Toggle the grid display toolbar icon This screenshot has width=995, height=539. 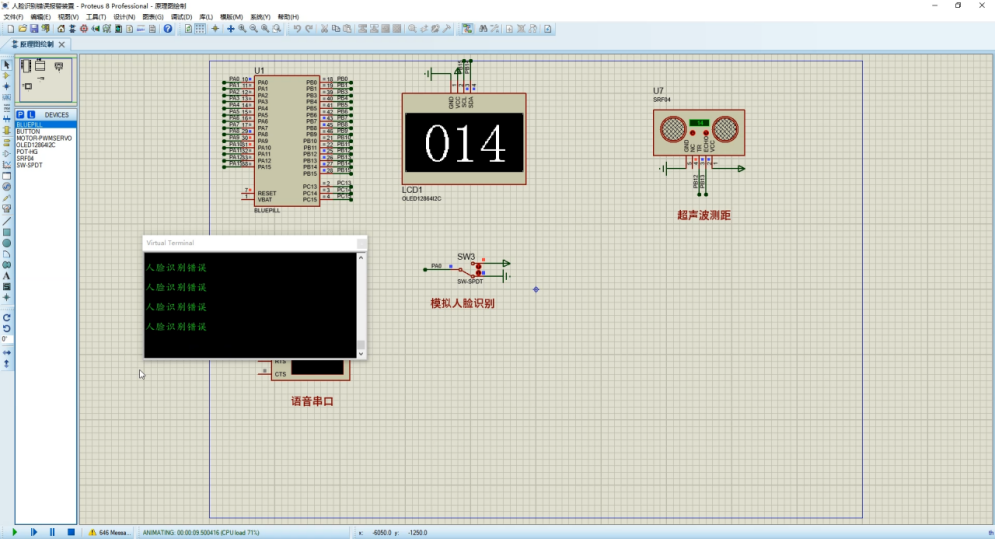[x=200, y=29]
